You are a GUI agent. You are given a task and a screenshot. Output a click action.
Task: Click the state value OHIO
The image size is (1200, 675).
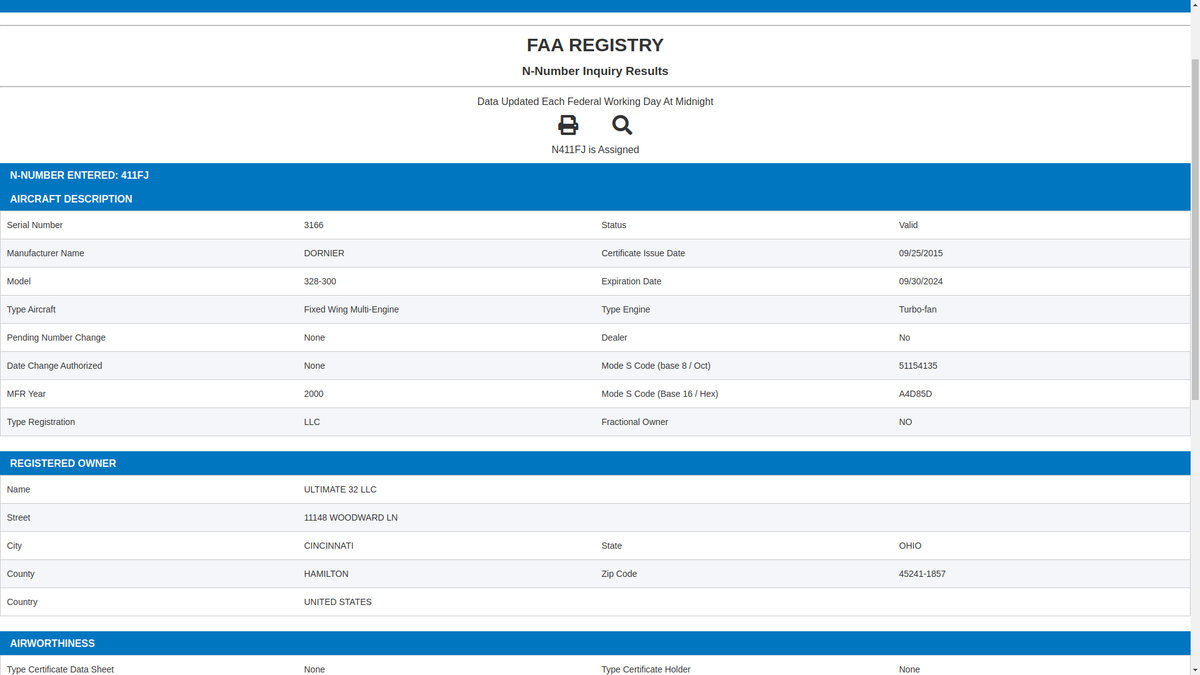click(x=910, y=546)
